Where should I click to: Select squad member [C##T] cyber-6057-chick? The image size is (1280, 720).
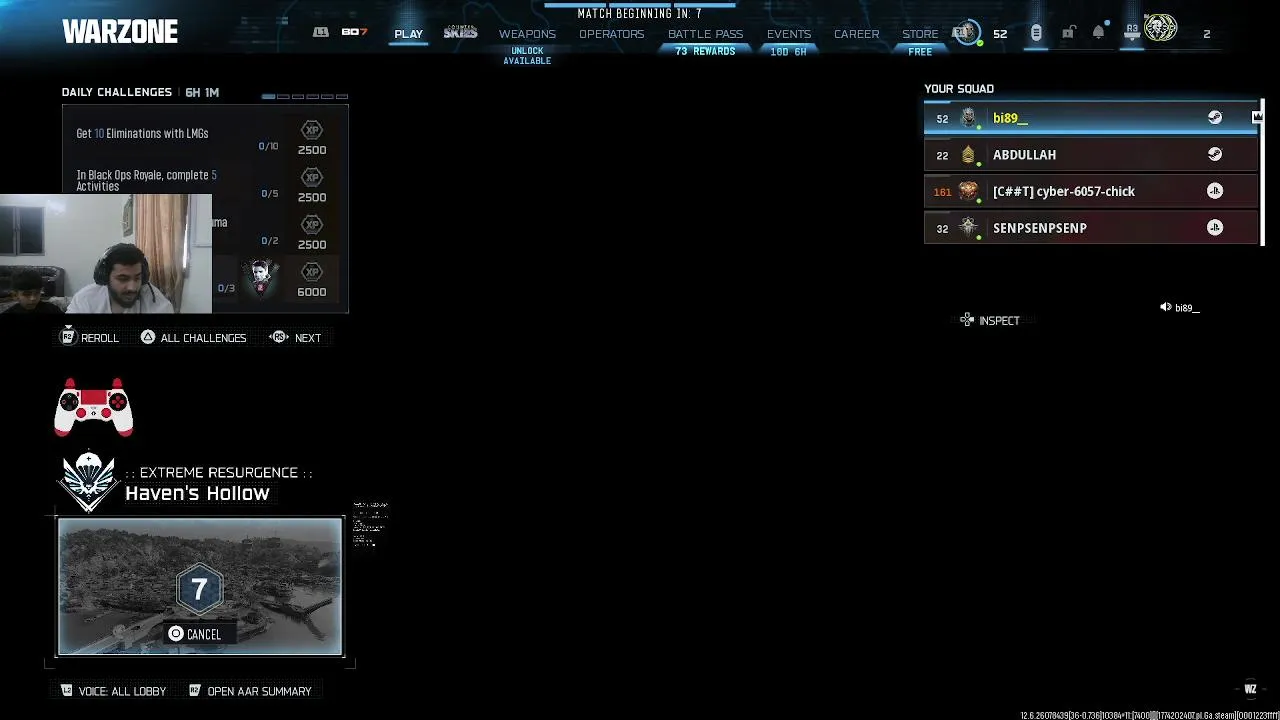coord(1091,191)
